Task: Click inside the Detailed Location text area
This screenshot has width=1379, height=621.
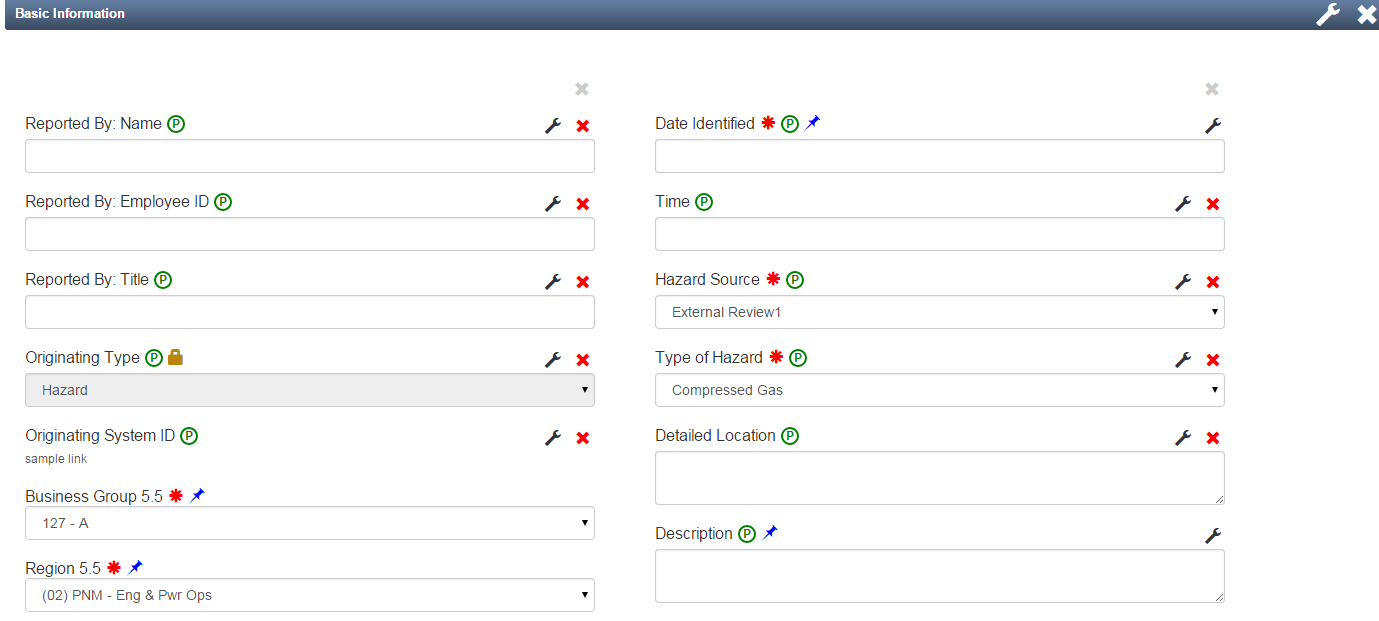Action: click(940, 478)
